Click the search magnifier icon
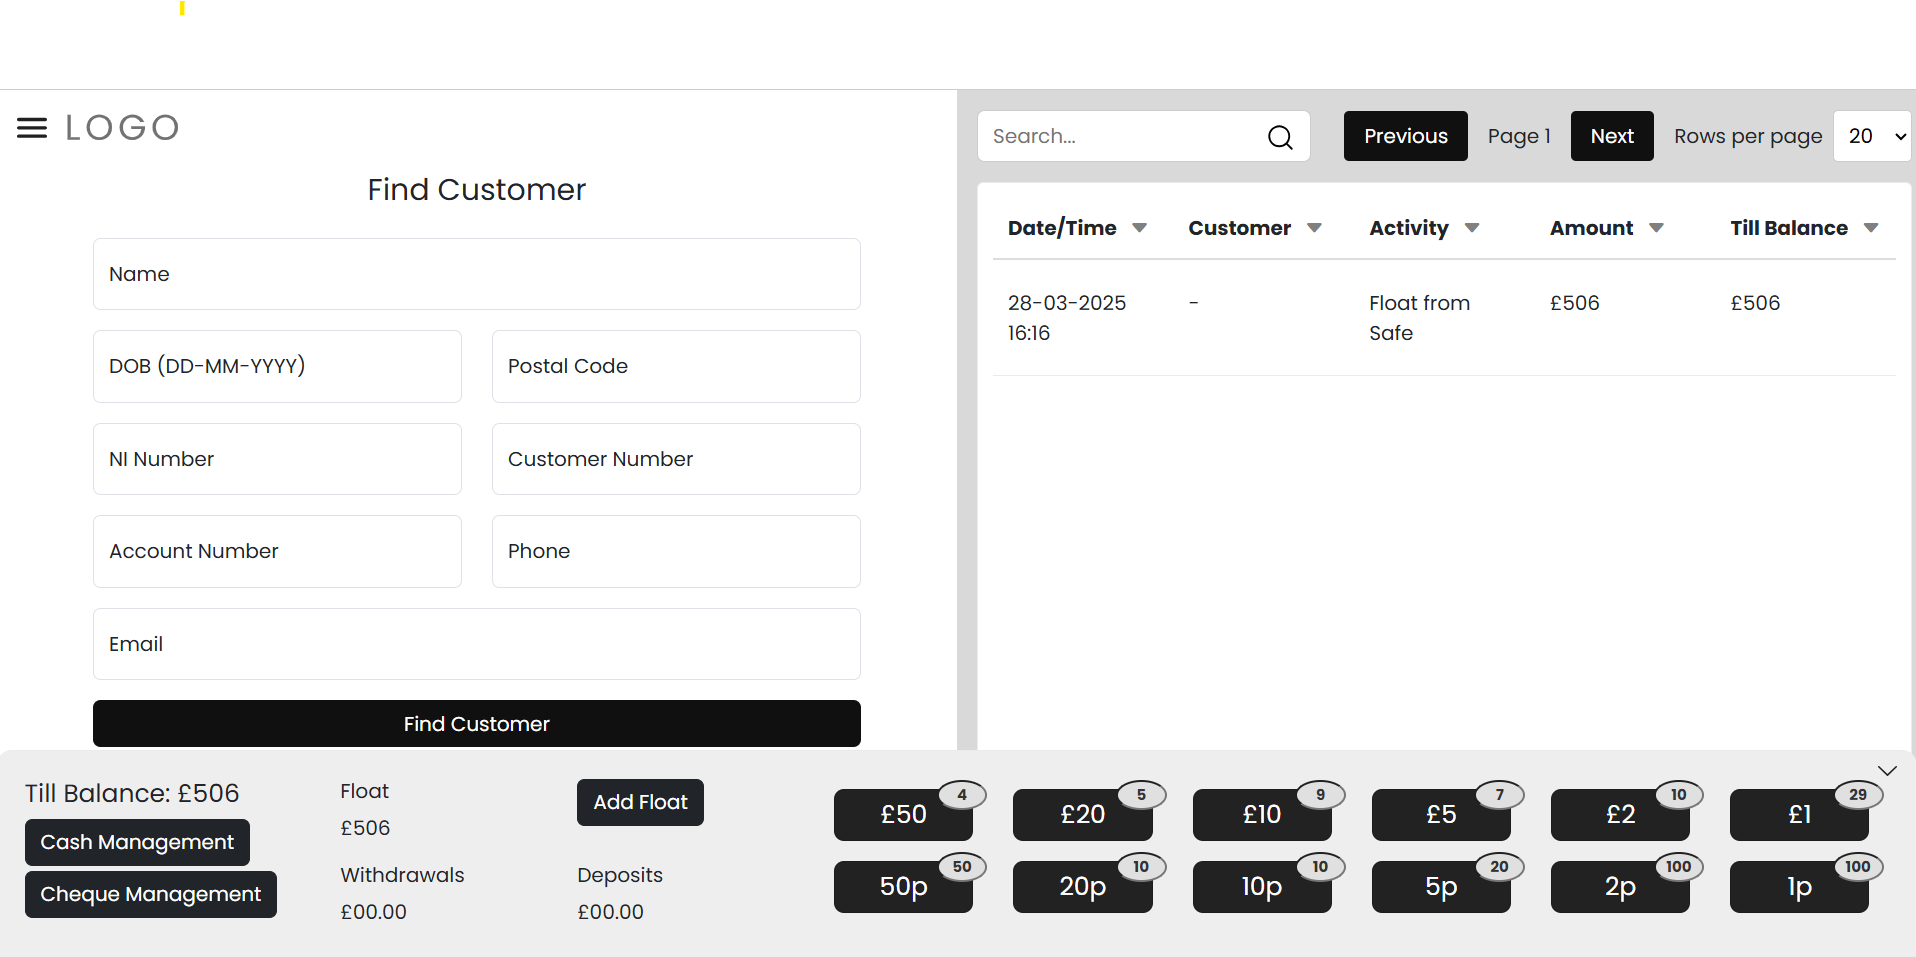The width and height of the screenshot is (1916, 957). [1280, 137]
